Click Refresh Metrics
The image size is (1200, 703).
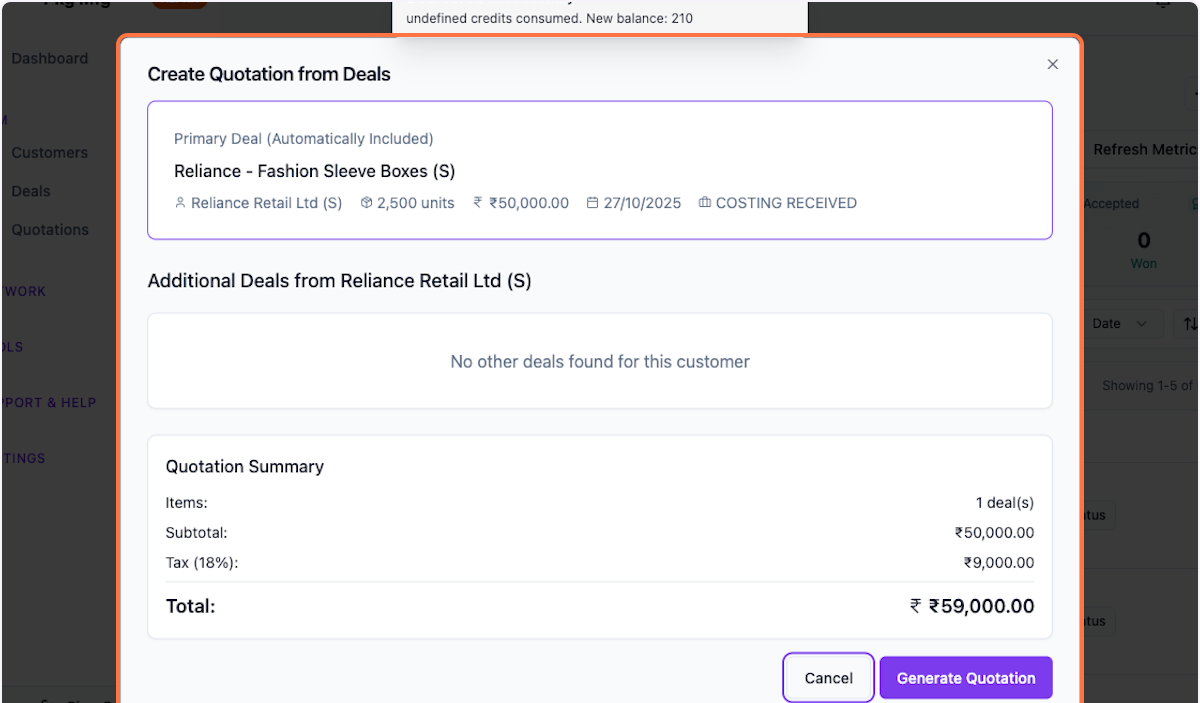click(x=1144, y=148)
